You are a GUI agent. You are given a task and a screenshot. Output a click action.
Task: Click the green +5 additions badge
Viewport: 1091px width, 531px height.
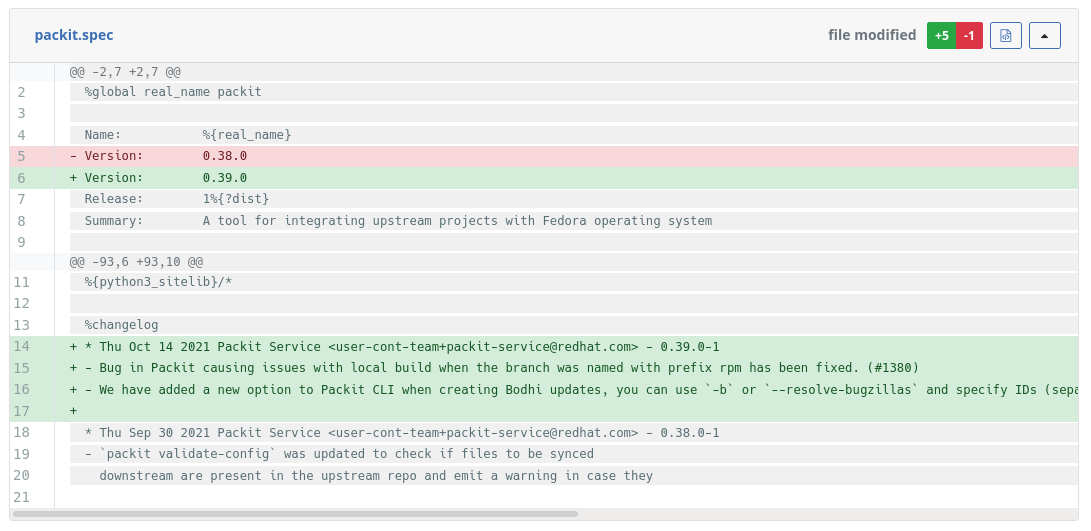941,35
